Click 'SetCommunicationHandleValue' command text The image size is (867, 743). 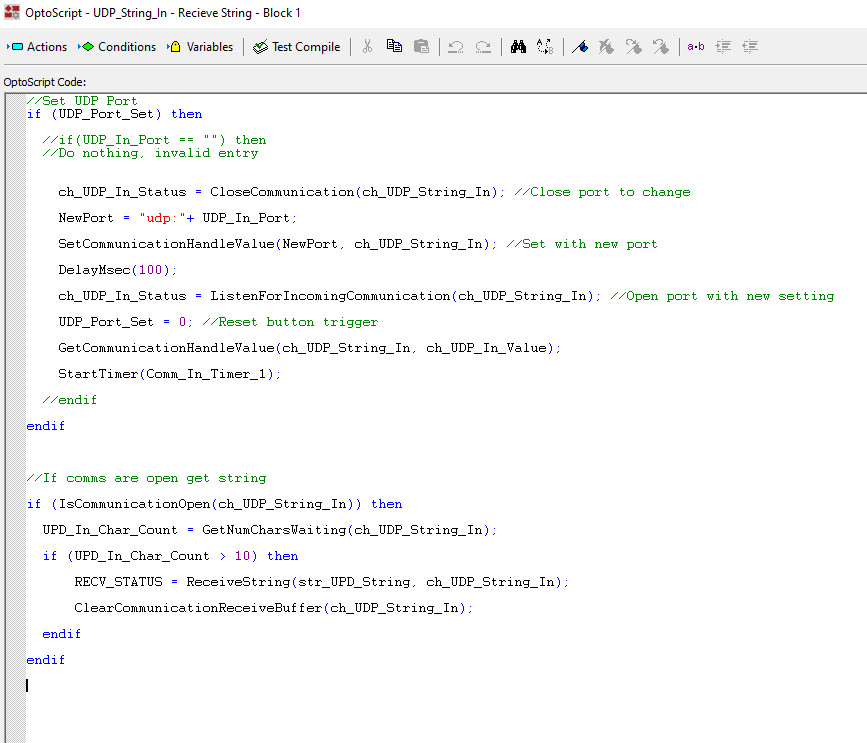click(166, 244)
